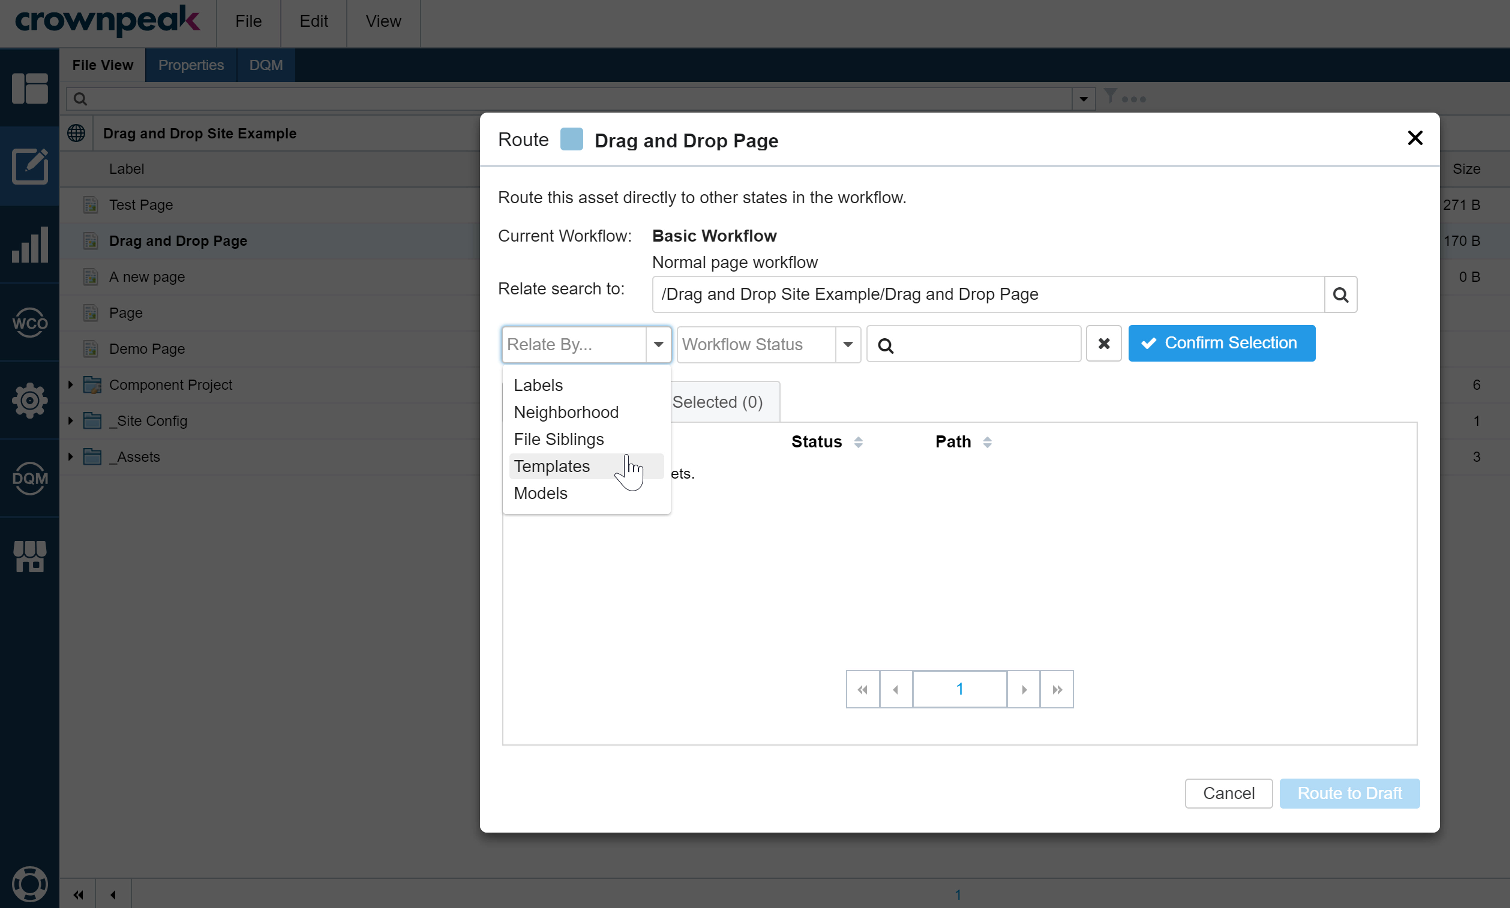This screenshot has width=1510, height=908.
Task: Go to previous page in file view footer
Action: click(x=113, y=894)
